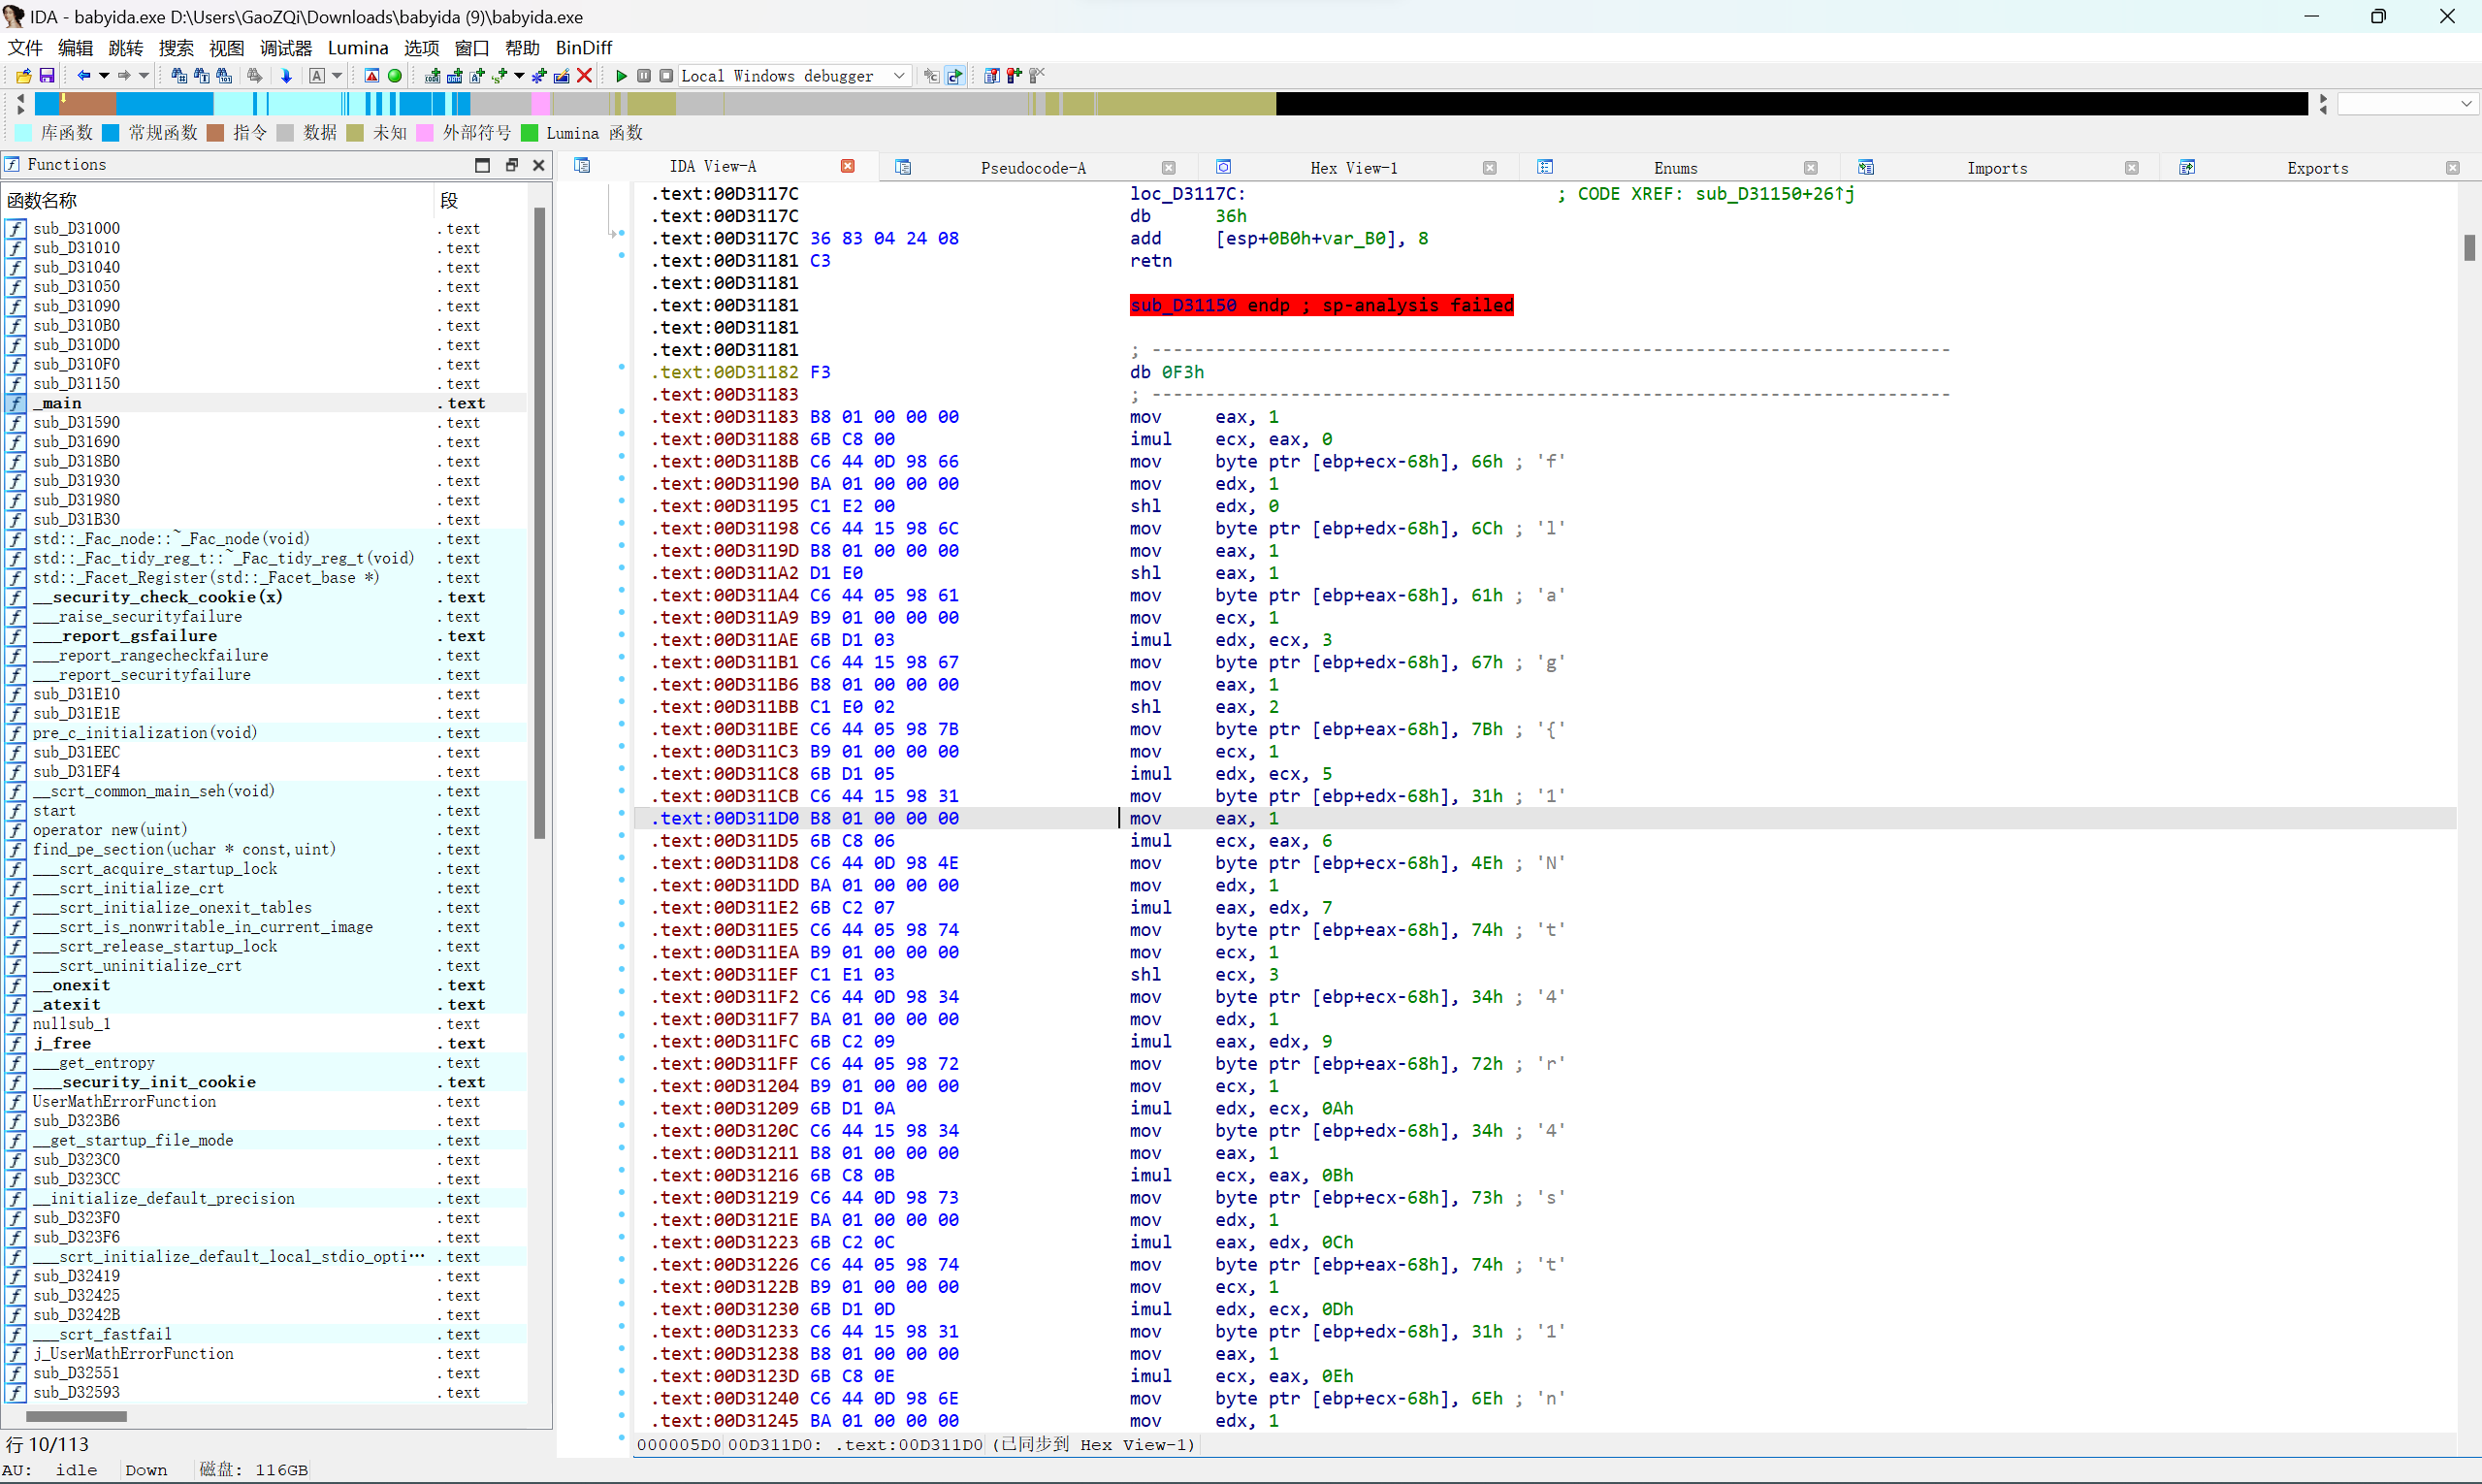Open the 调试器 menu
2482x1484 pixels.
(286, 48)
